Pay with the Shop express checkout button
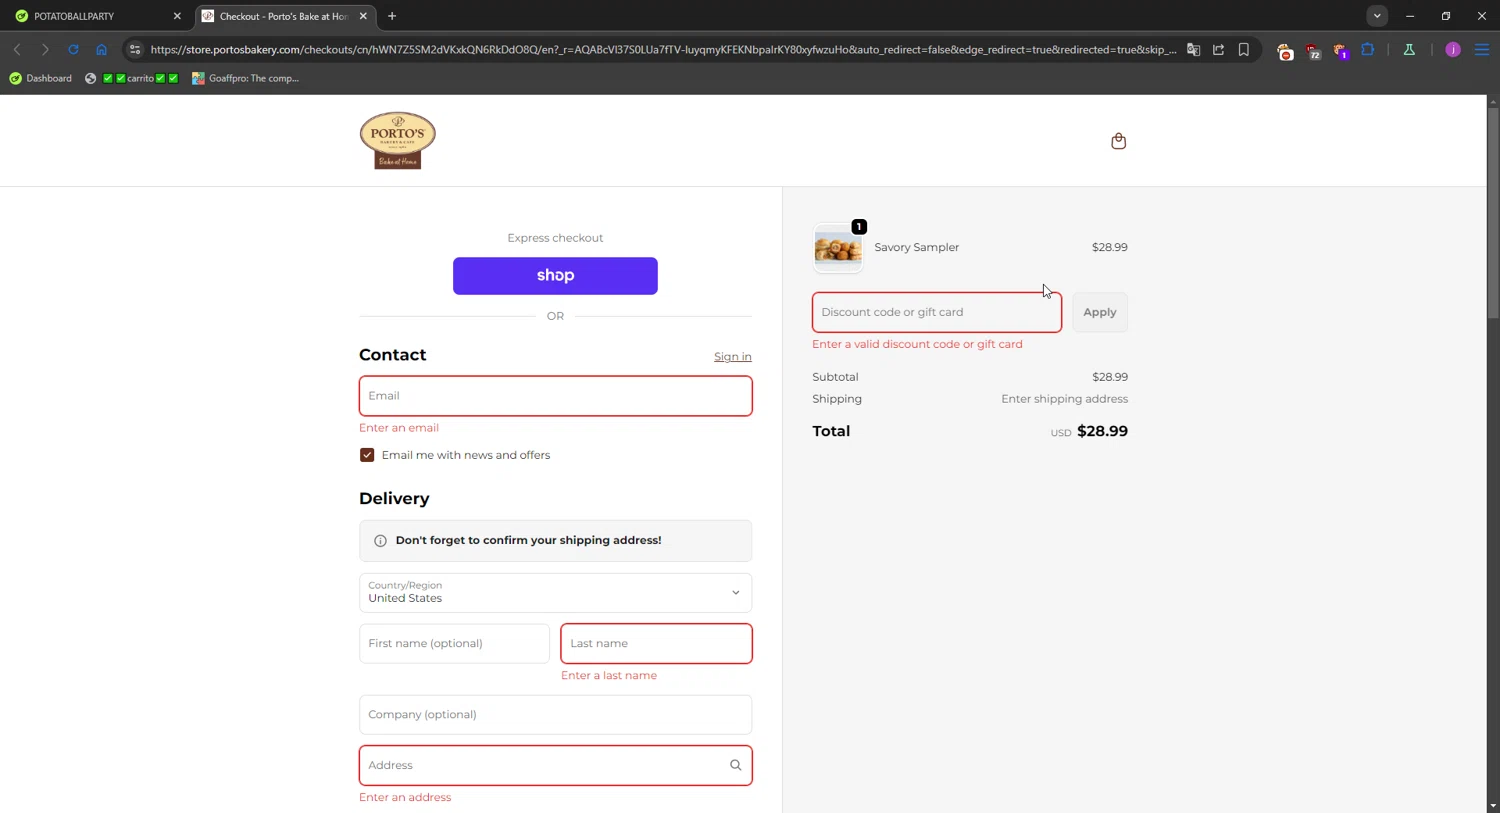This screenshot has width=1500, height=813. pos(555,276)
